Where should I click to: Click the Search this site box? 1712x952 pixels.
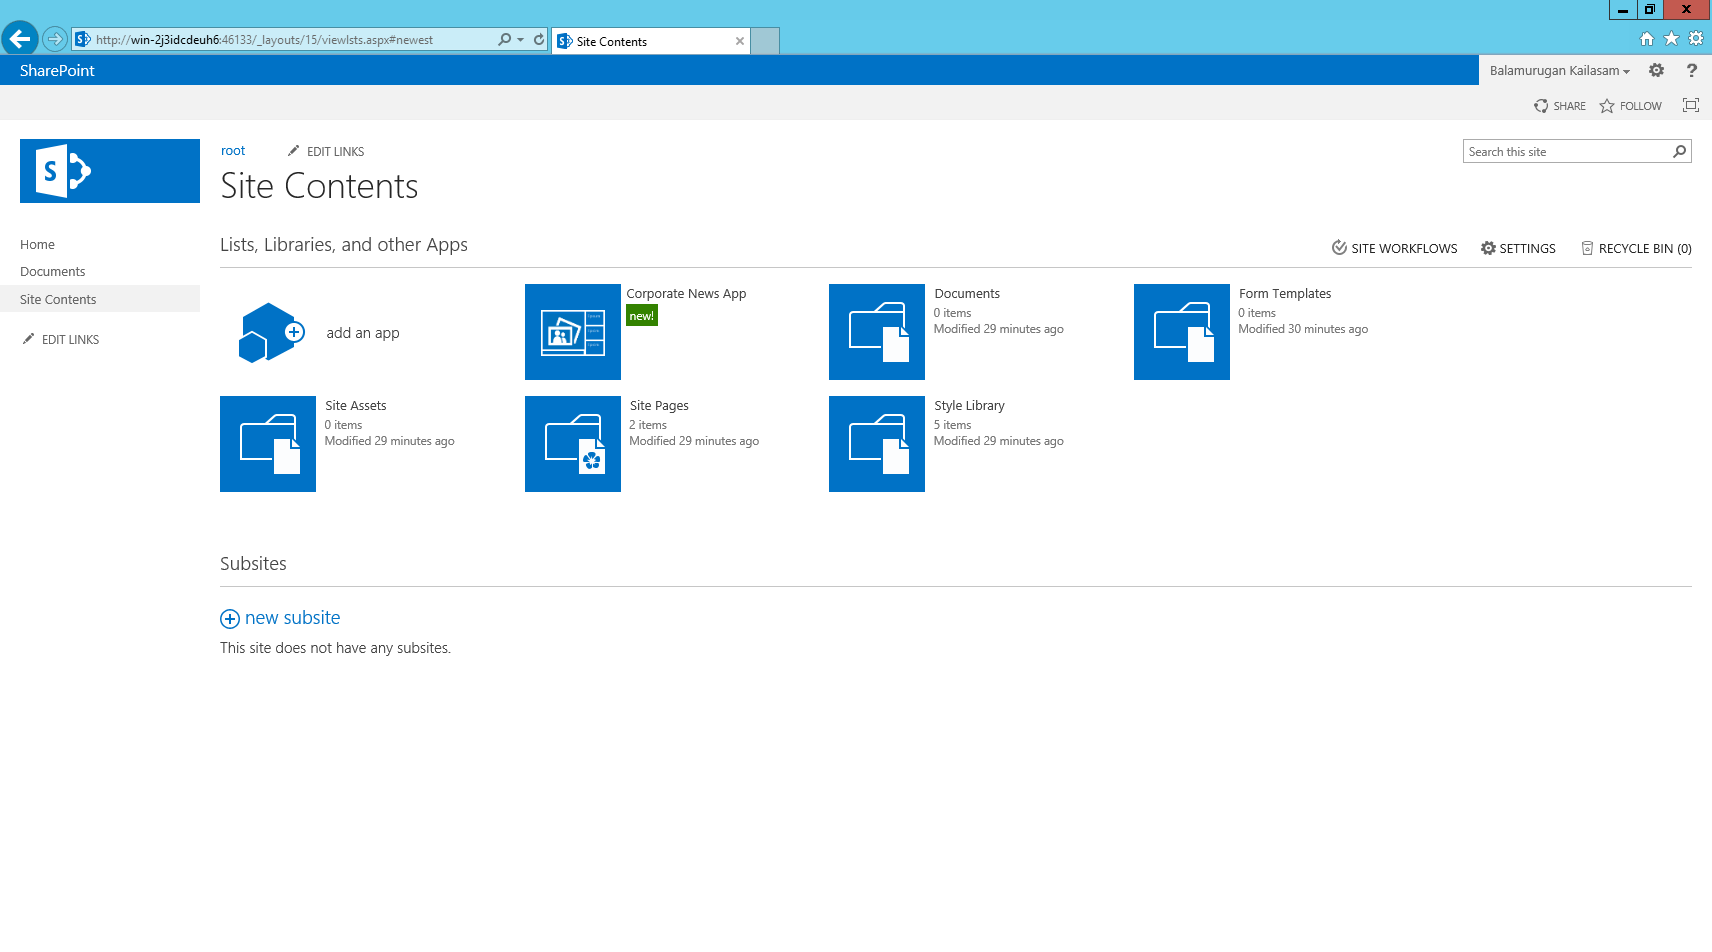[1567, 152]
